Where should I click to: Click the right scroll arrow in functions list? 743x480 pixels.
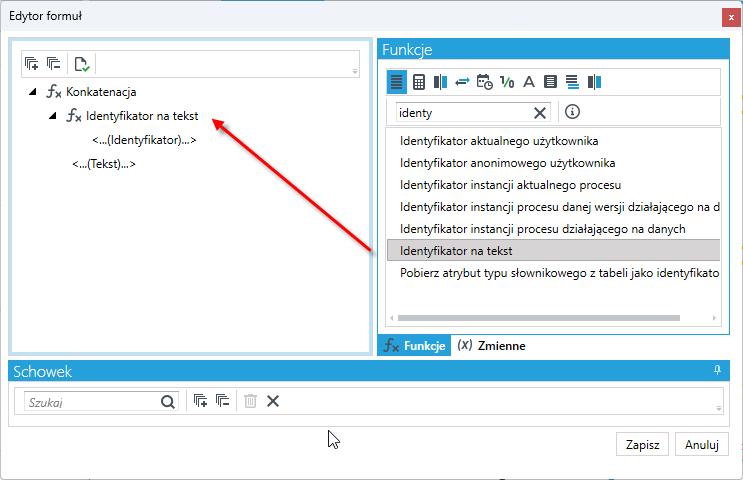coord(714,318)
